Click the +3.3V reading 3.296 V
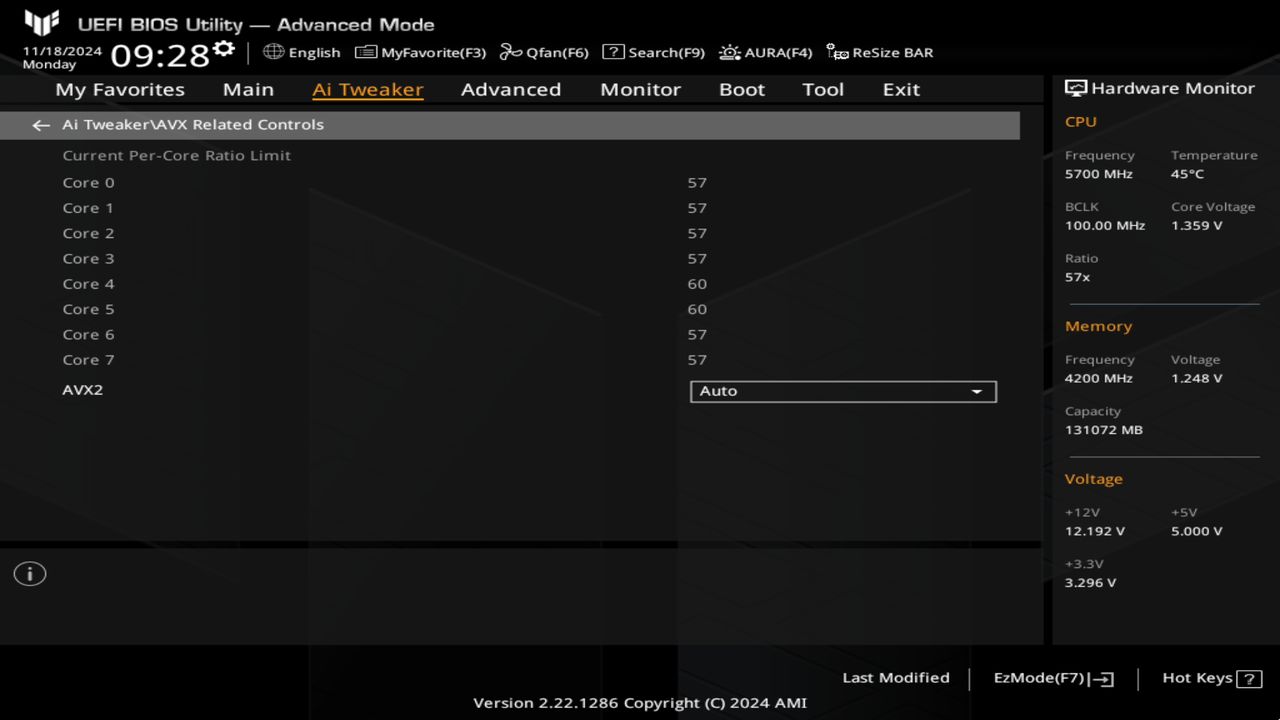1280x720 pixels. pyautogui.click(x=1091, y=583)
